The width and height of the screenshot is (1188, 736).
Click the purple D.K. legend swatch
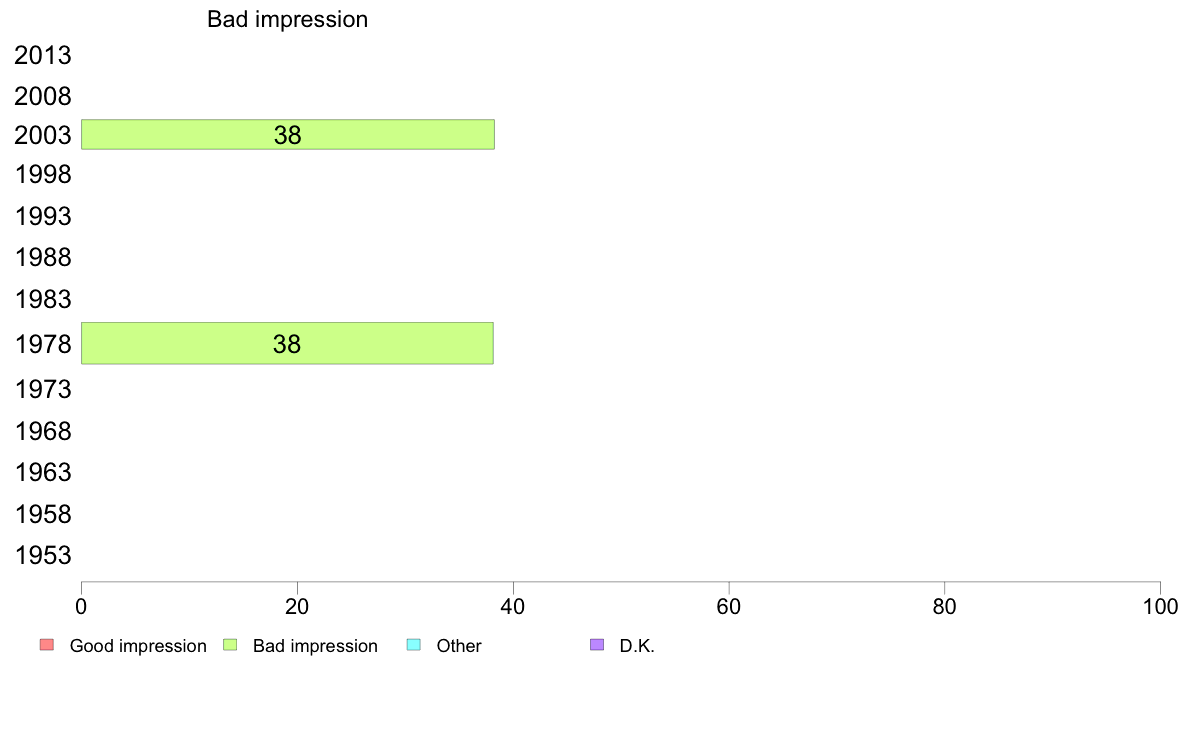pyautogui.click(x=597, y=645)
